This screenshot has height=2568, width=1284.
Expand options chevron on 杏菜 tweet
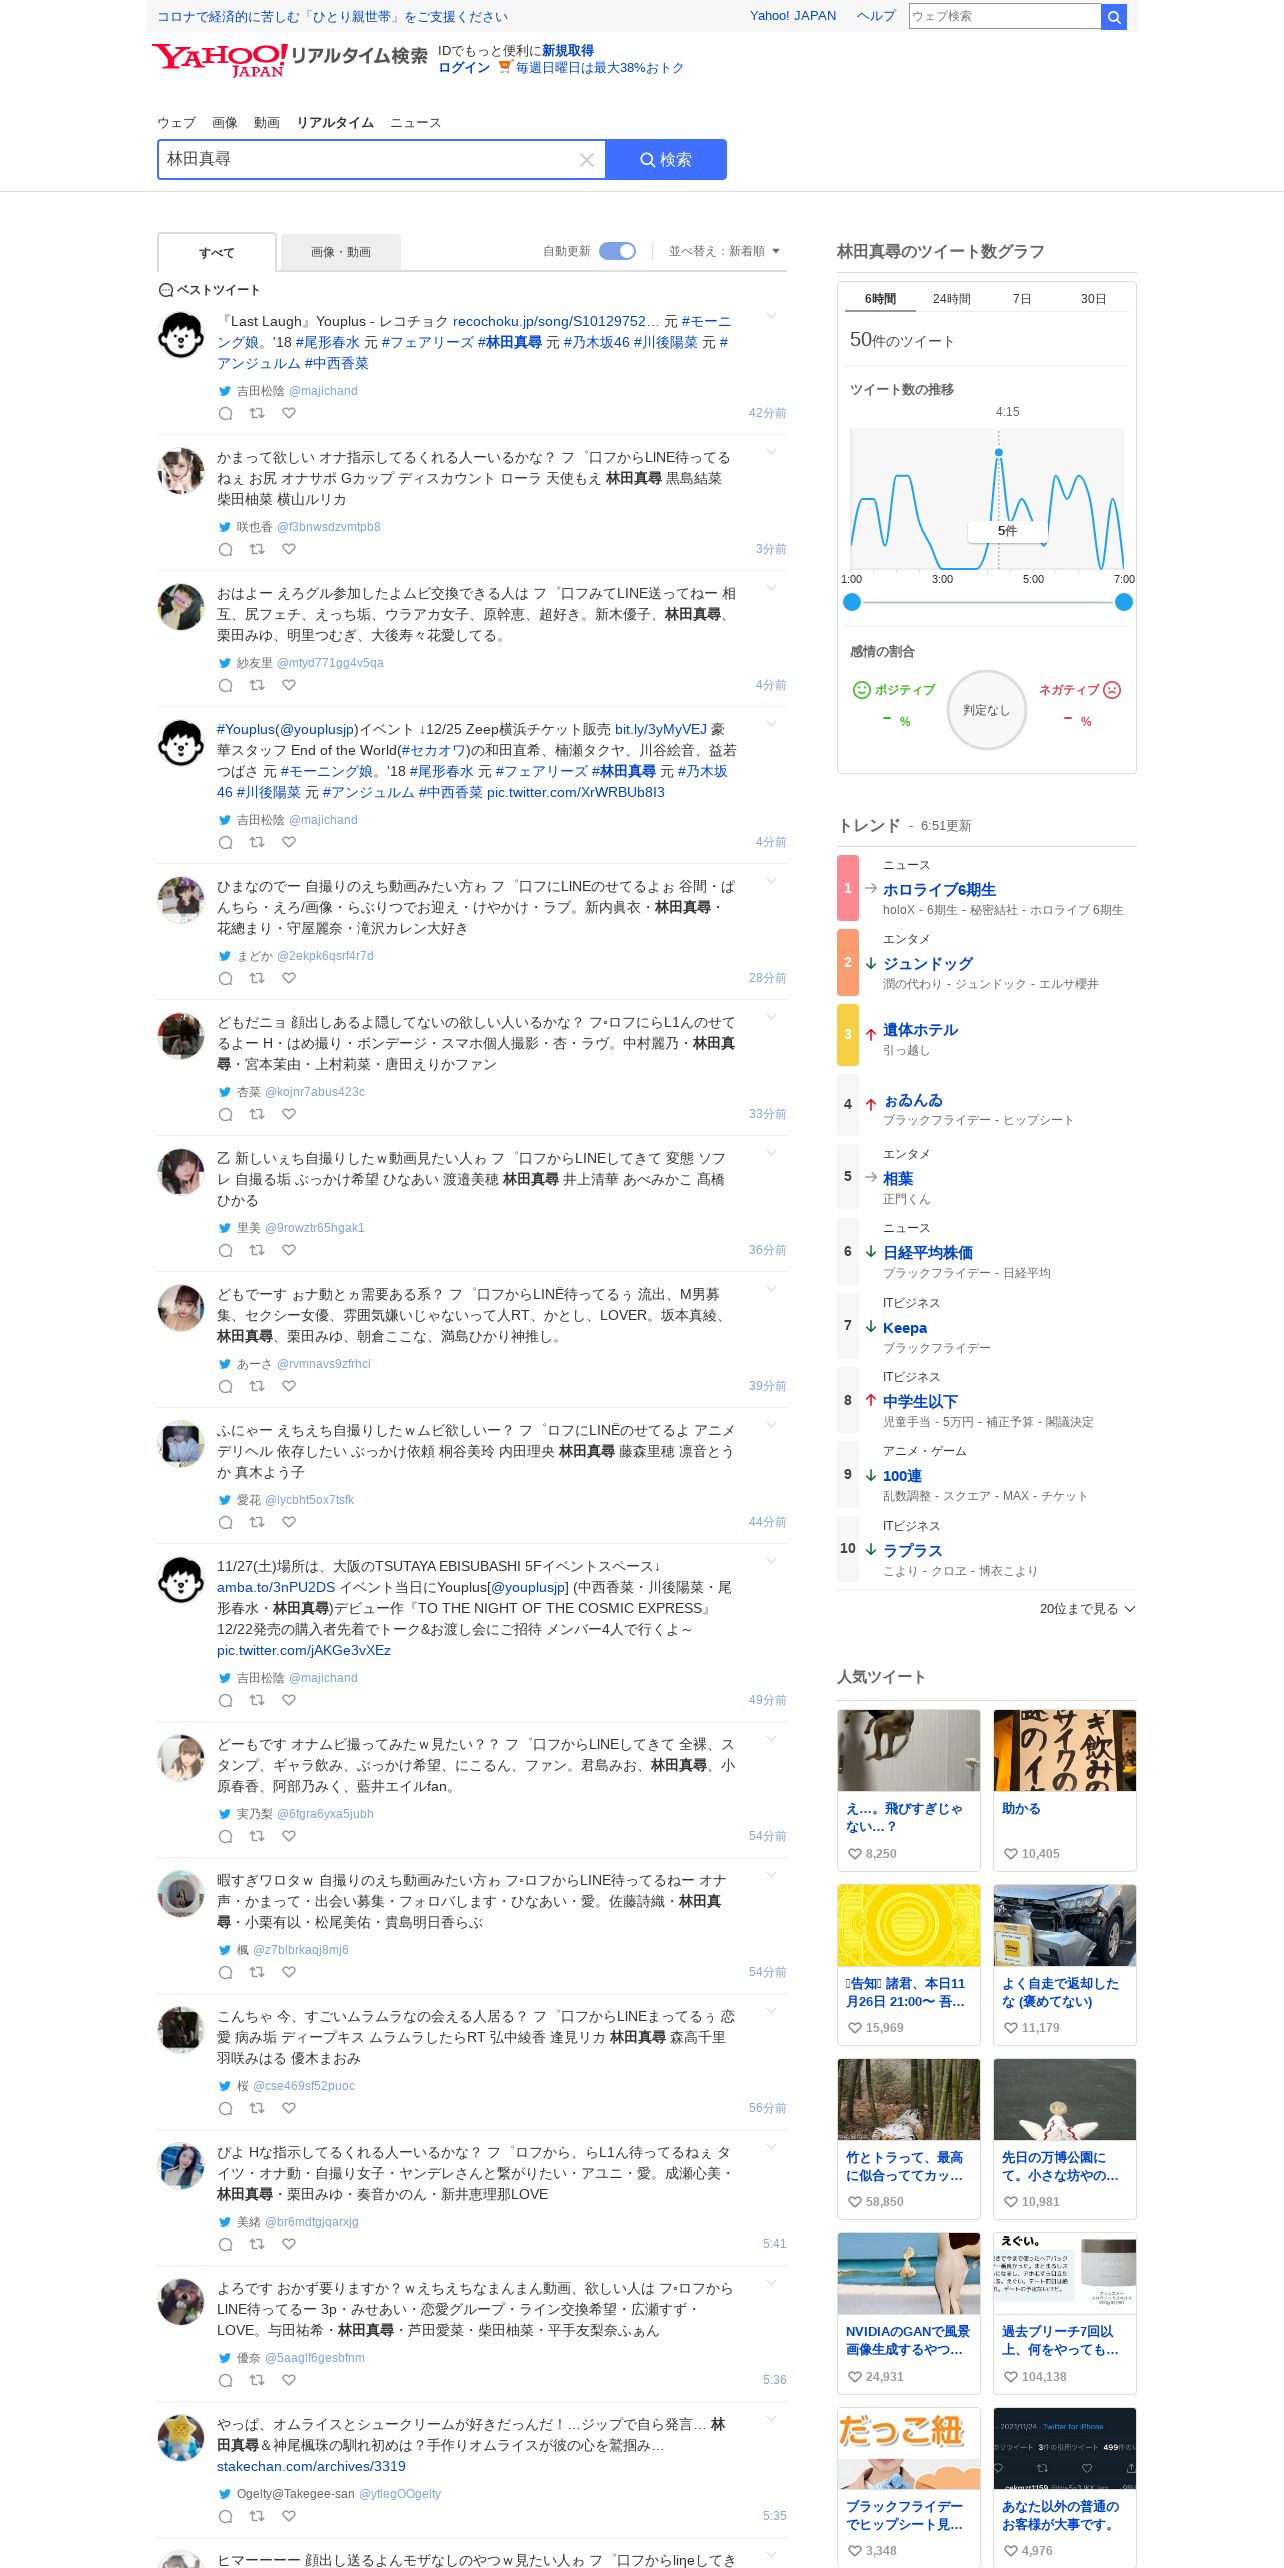771,1017
